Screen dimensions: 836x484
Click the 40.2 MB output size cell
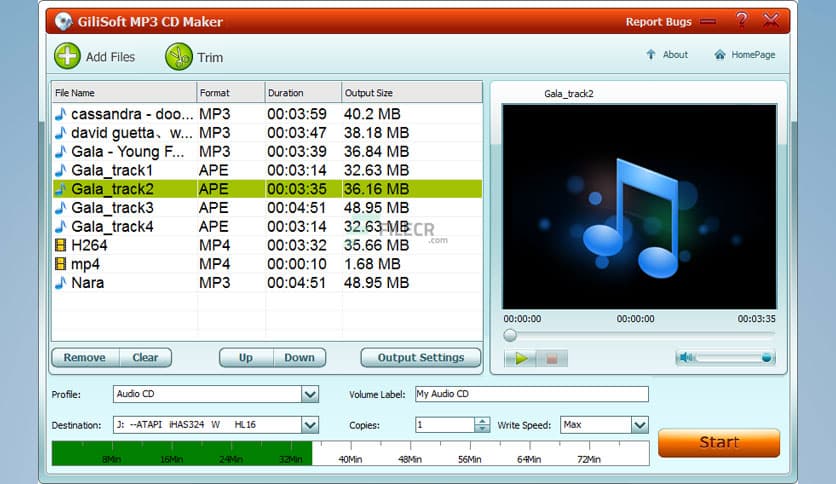(372, 114)
